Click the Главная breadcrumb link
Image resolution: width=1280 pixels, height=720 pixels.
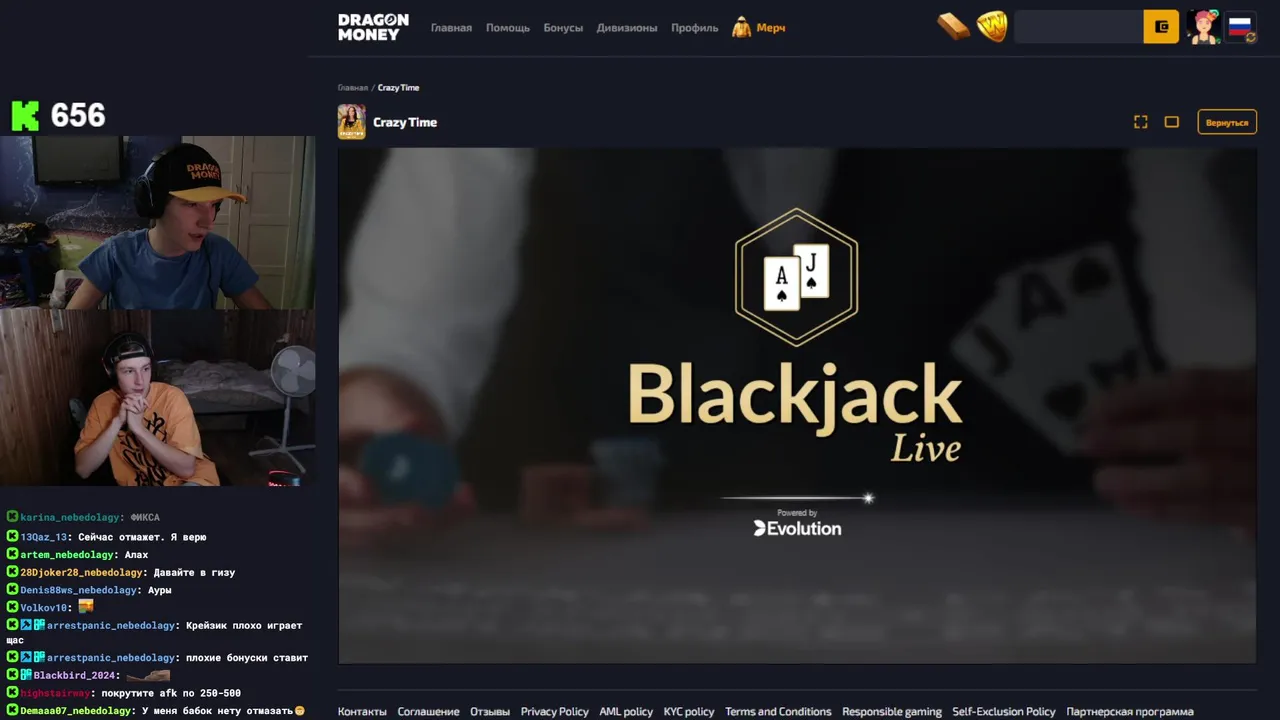click(353, 88)
